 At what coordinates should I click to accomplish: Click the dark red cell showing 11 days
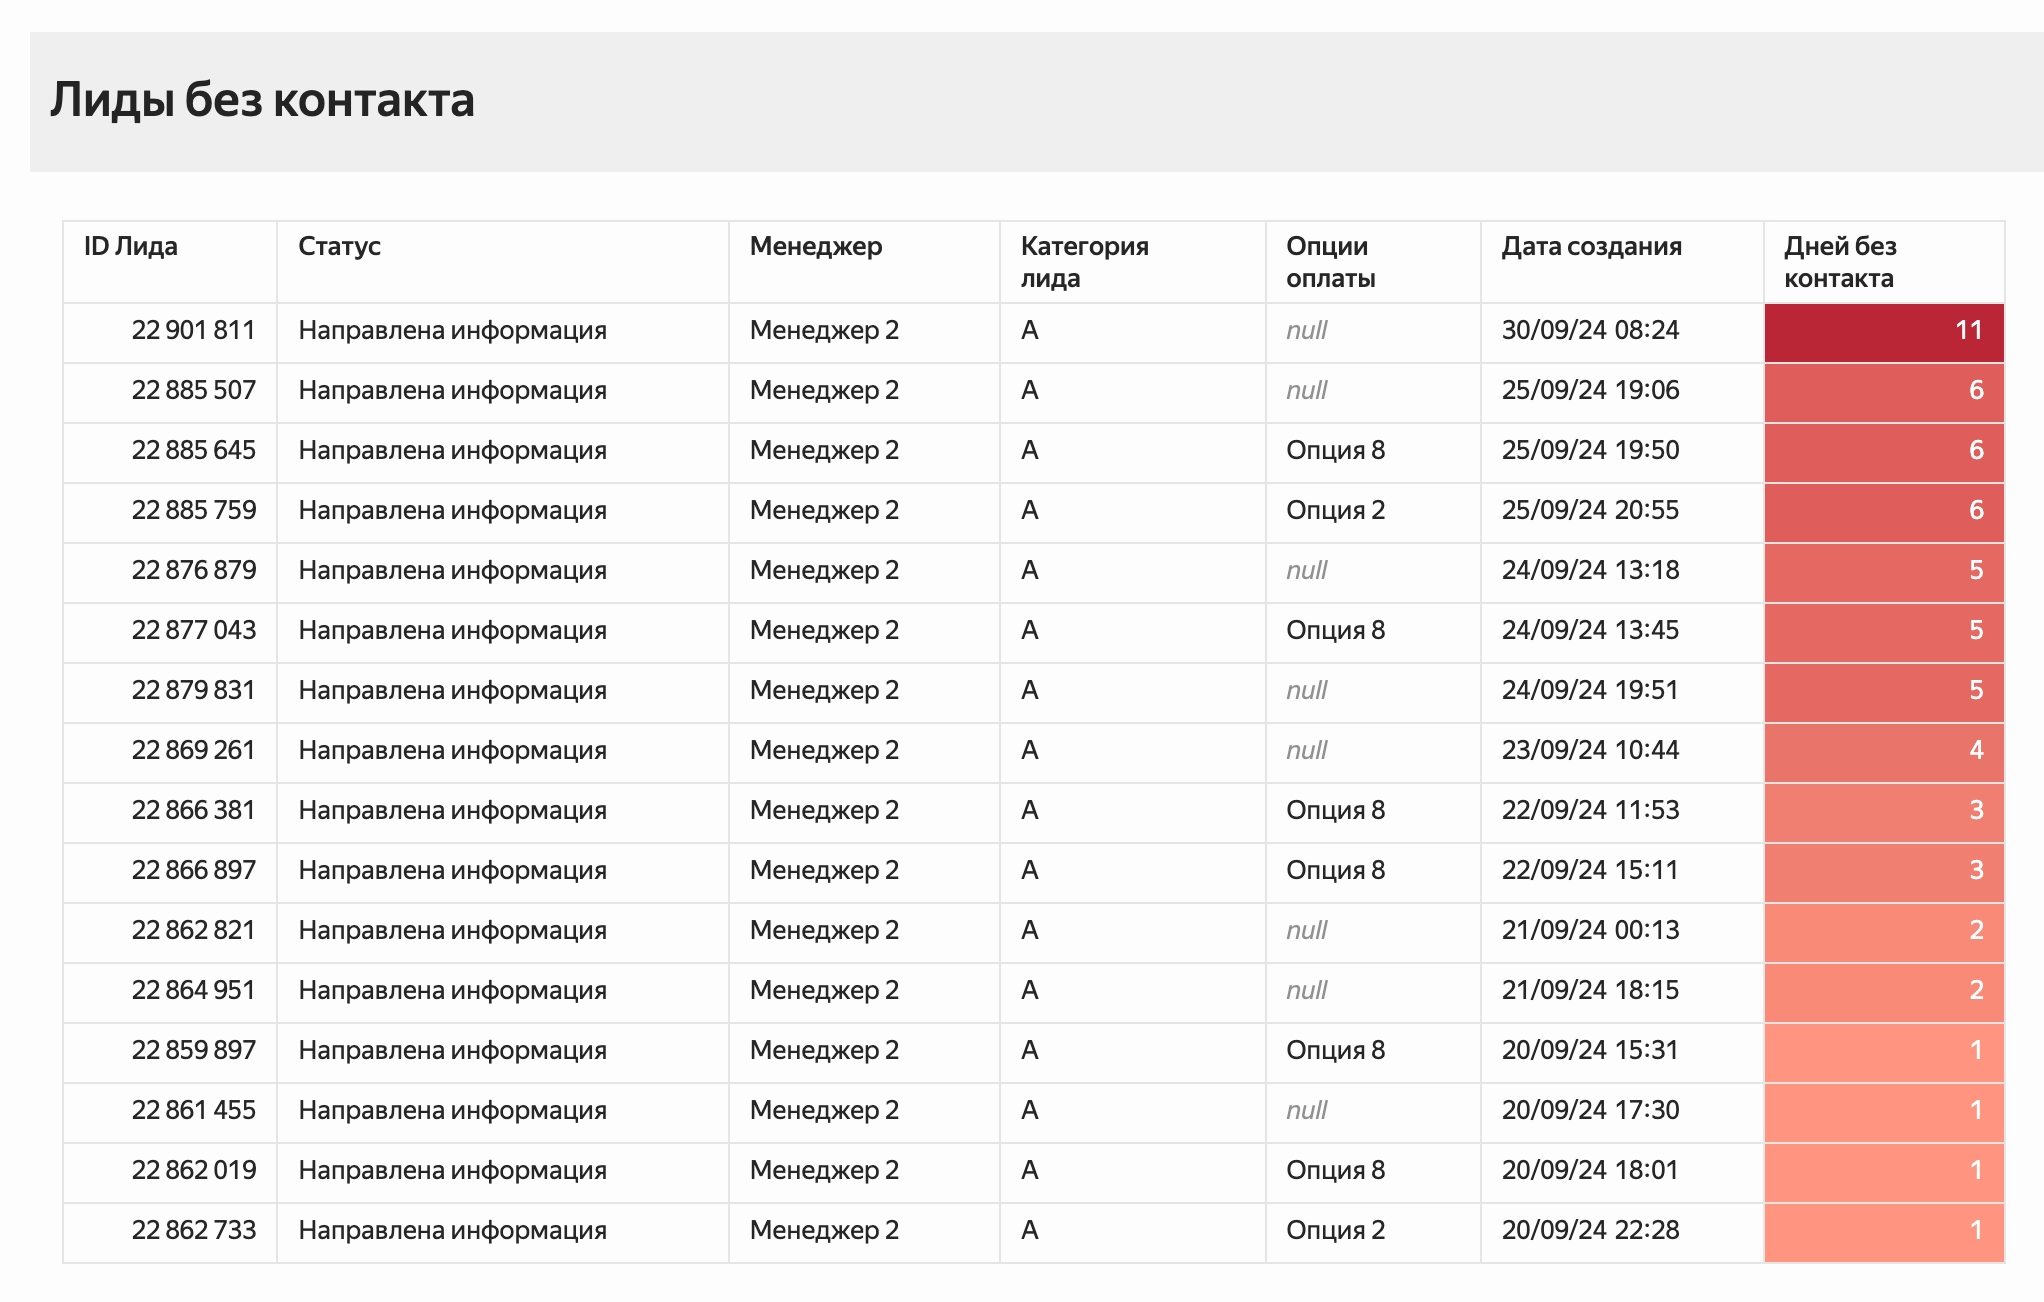point(1883,331)
